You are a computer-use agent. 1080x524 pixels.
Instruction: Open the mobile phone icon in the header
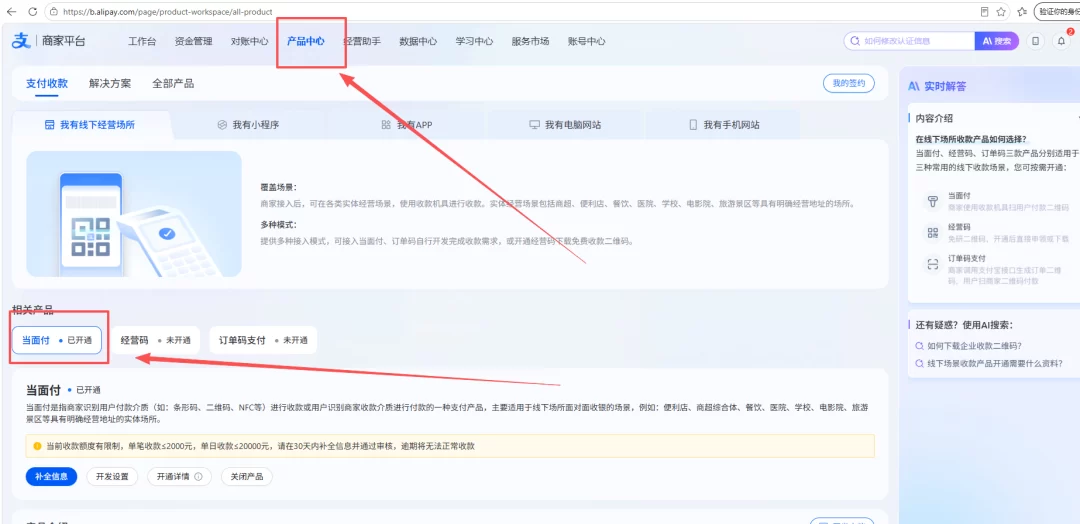[1035, 41]
